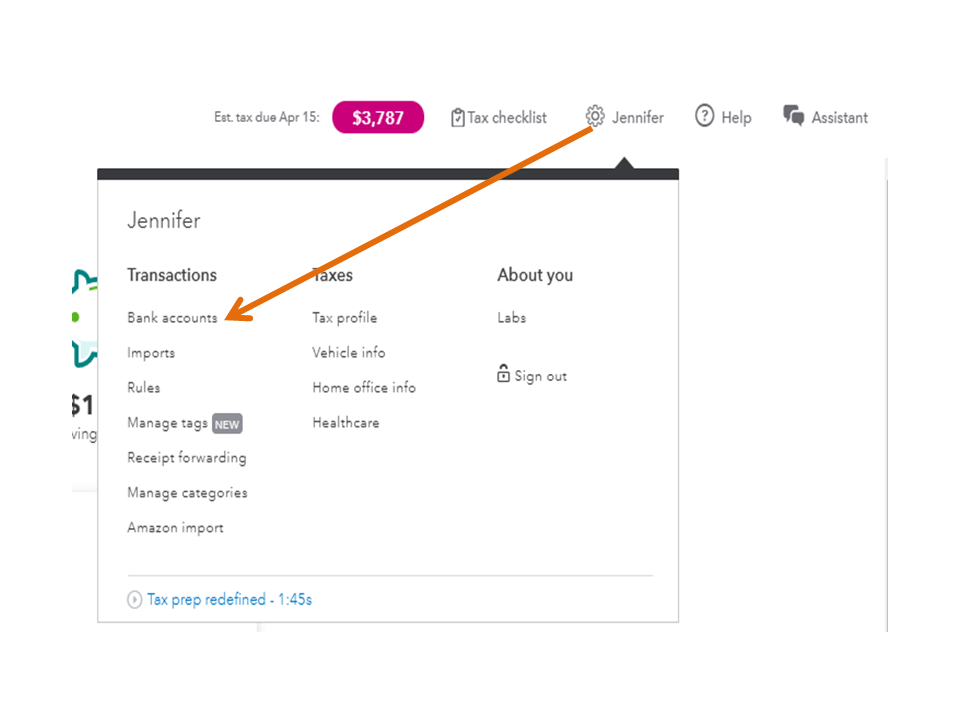Open Tax profile under Taxes
This screenshot has height=720, width=960.
click(x=345, y=318)
